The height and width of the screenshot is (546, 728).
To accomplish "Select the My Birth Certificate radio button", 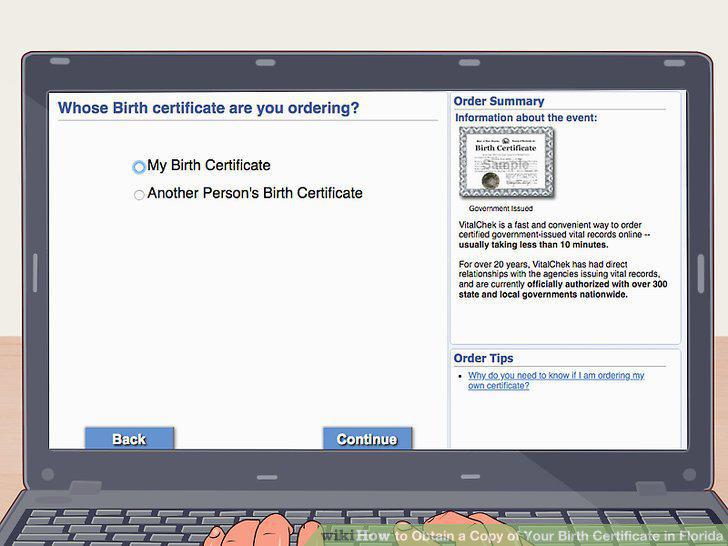I will [x=139, y=167].
